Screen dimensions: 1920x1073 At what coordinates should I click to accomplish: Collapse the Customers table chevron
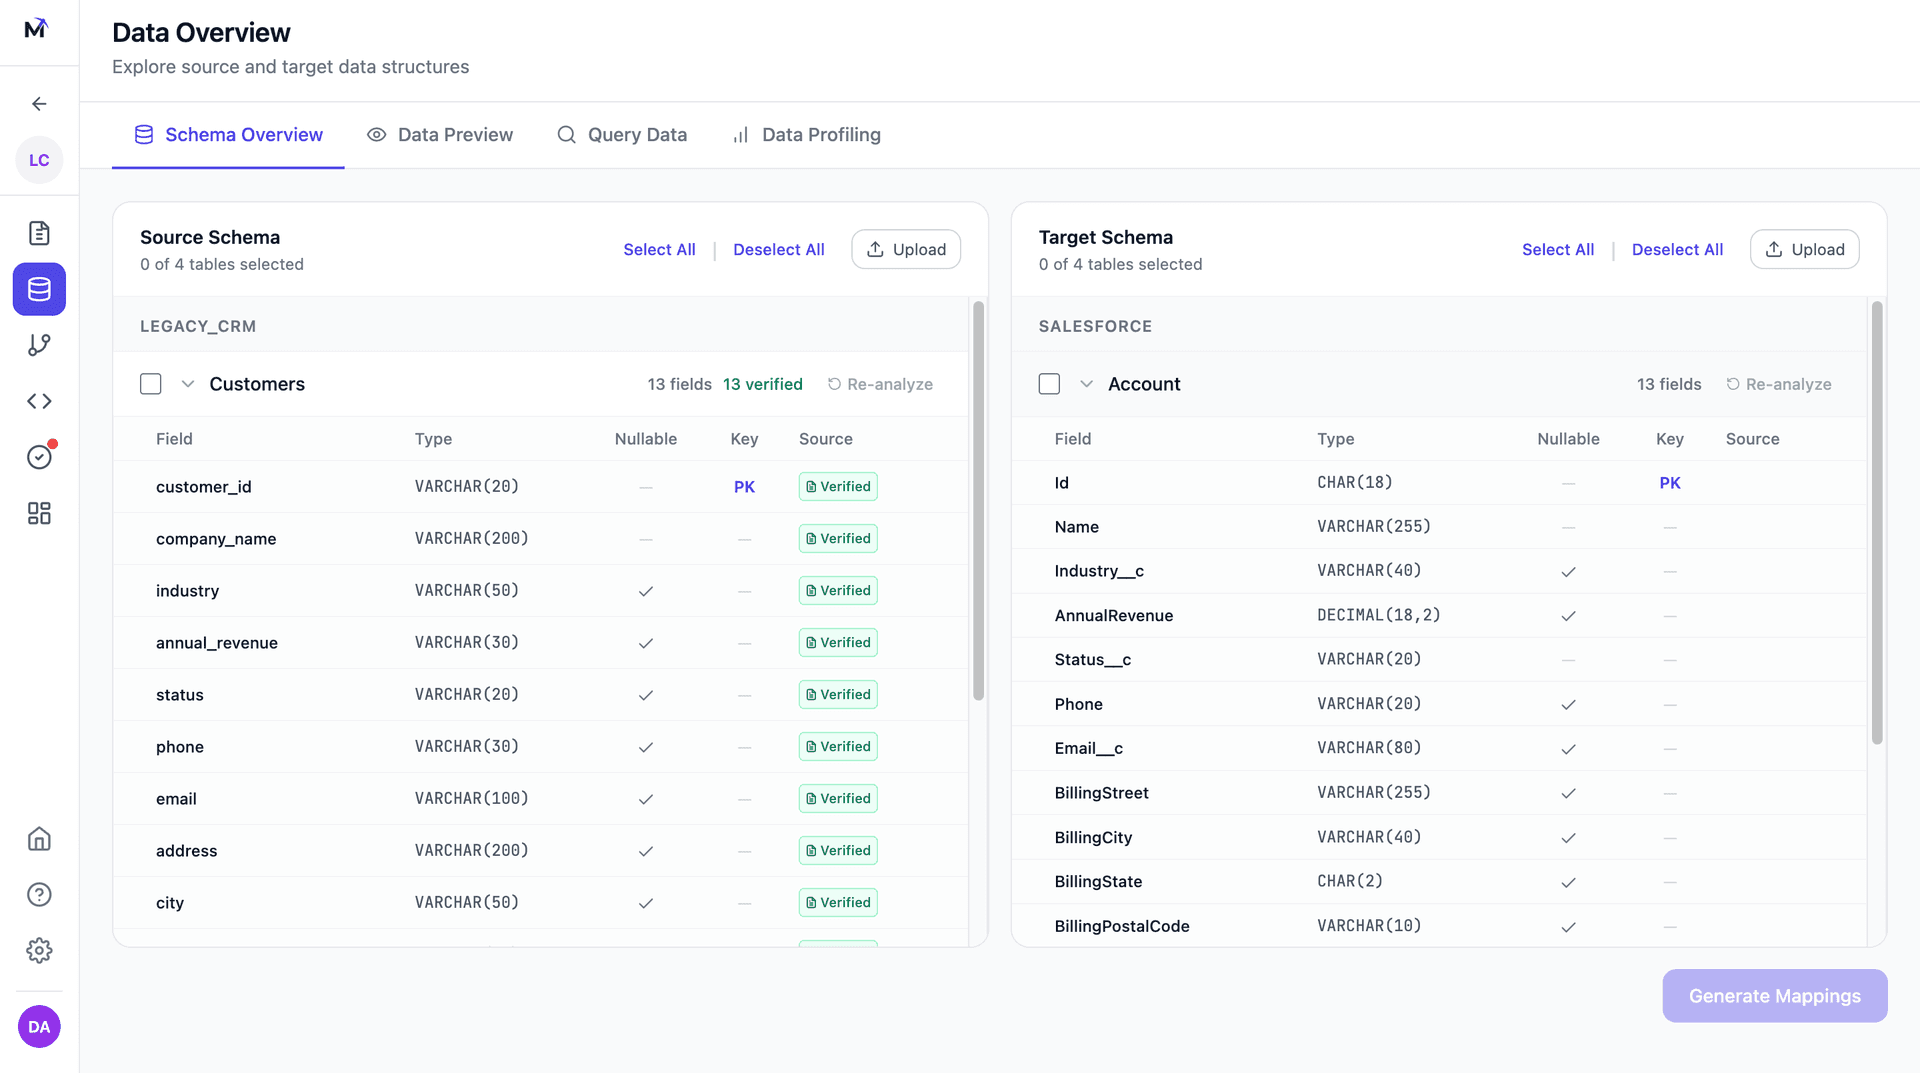point(187,384)
